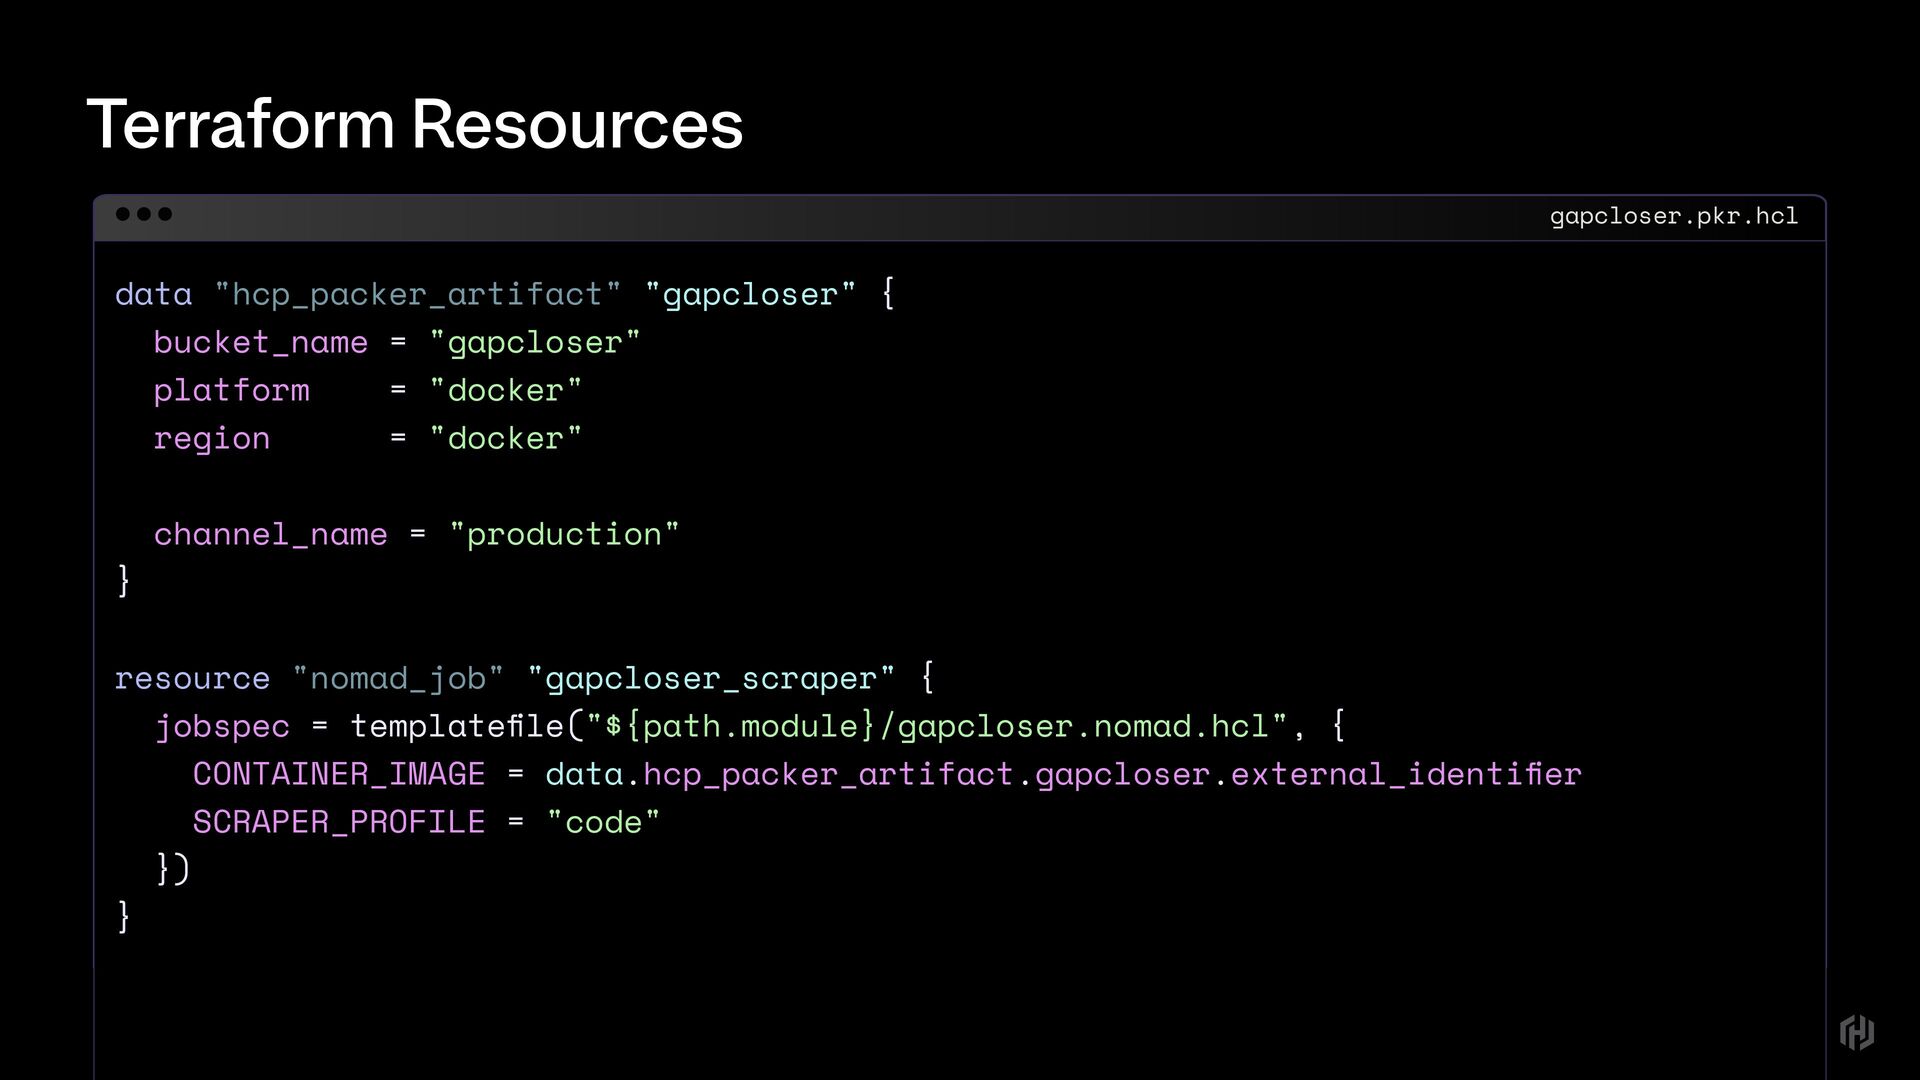Click the "nomad_job" resource type string

[x=398, y=679]
